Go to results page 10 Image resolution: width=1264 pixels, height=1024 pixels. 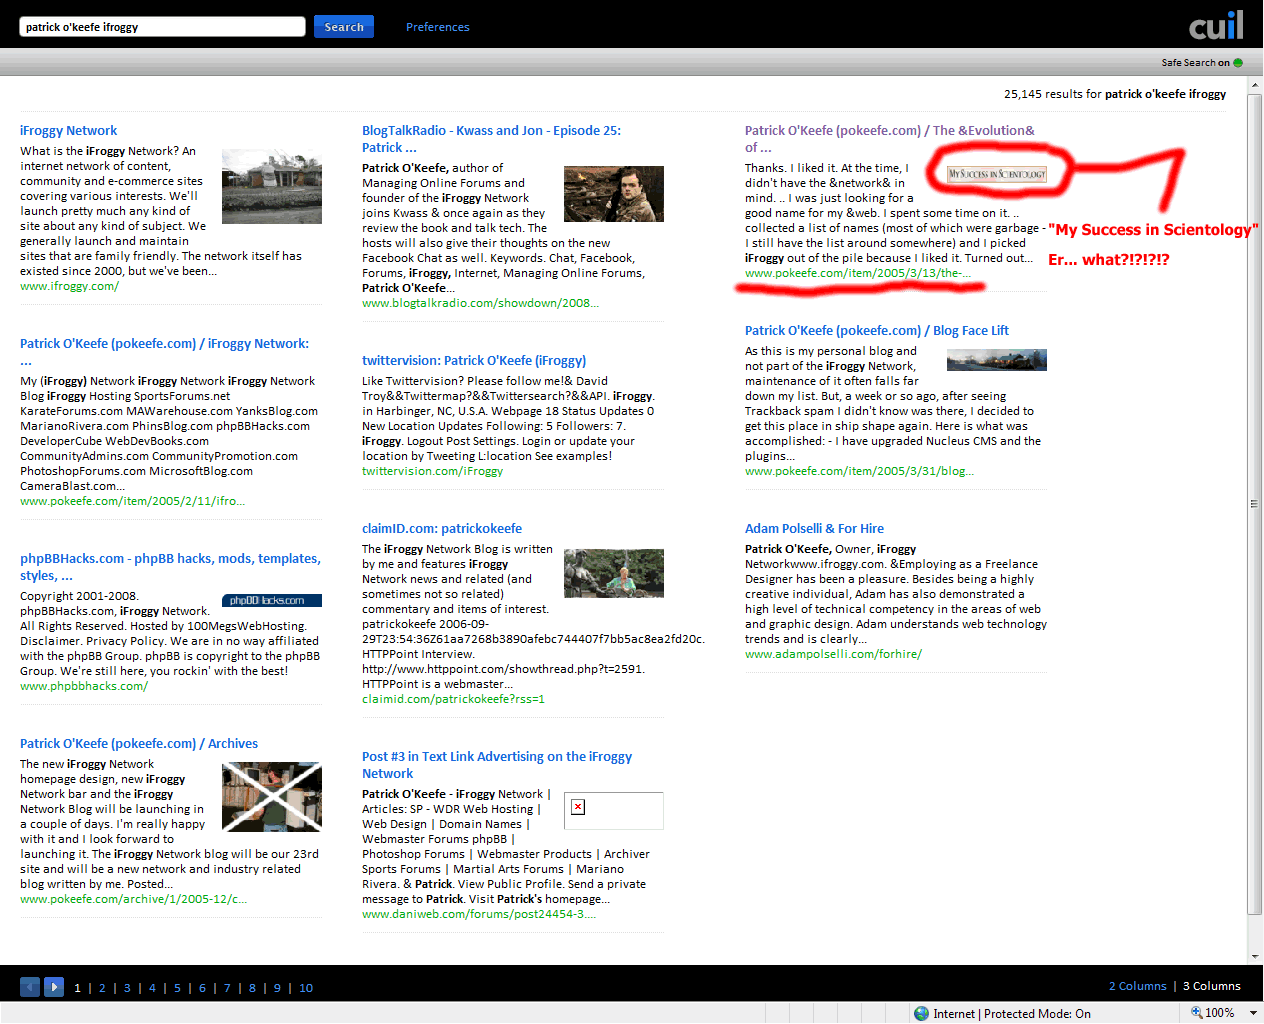[306, 988]
